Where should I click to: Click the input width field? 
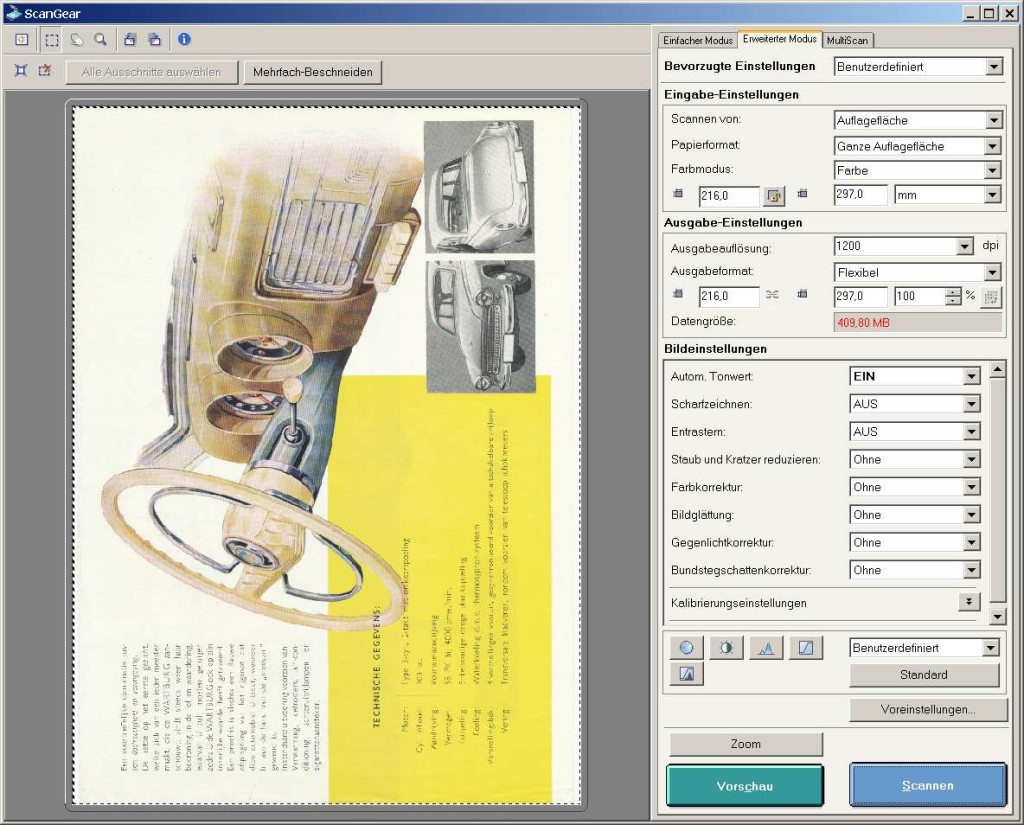[x=729, y=195]
